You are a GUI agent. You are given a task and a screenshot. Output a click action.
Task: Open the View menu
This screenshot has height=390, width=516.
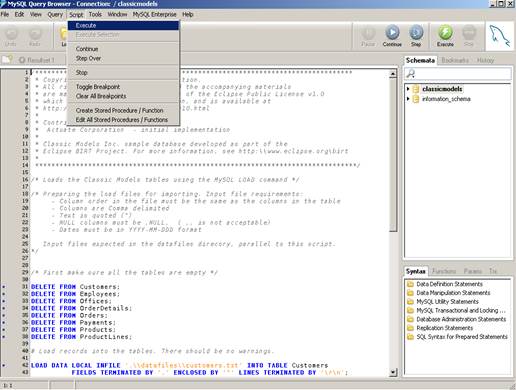tap(36, 14)
